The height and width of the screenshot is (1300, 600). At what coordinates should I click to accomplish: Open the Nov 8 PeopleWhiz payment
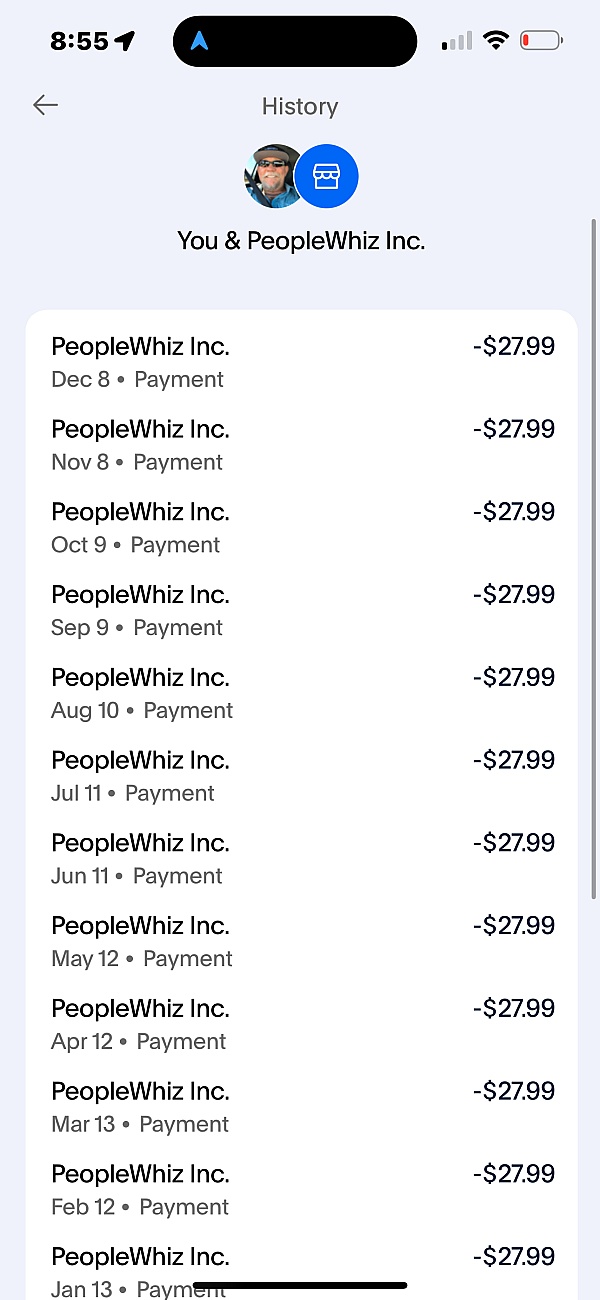click(x=301, y=445)
